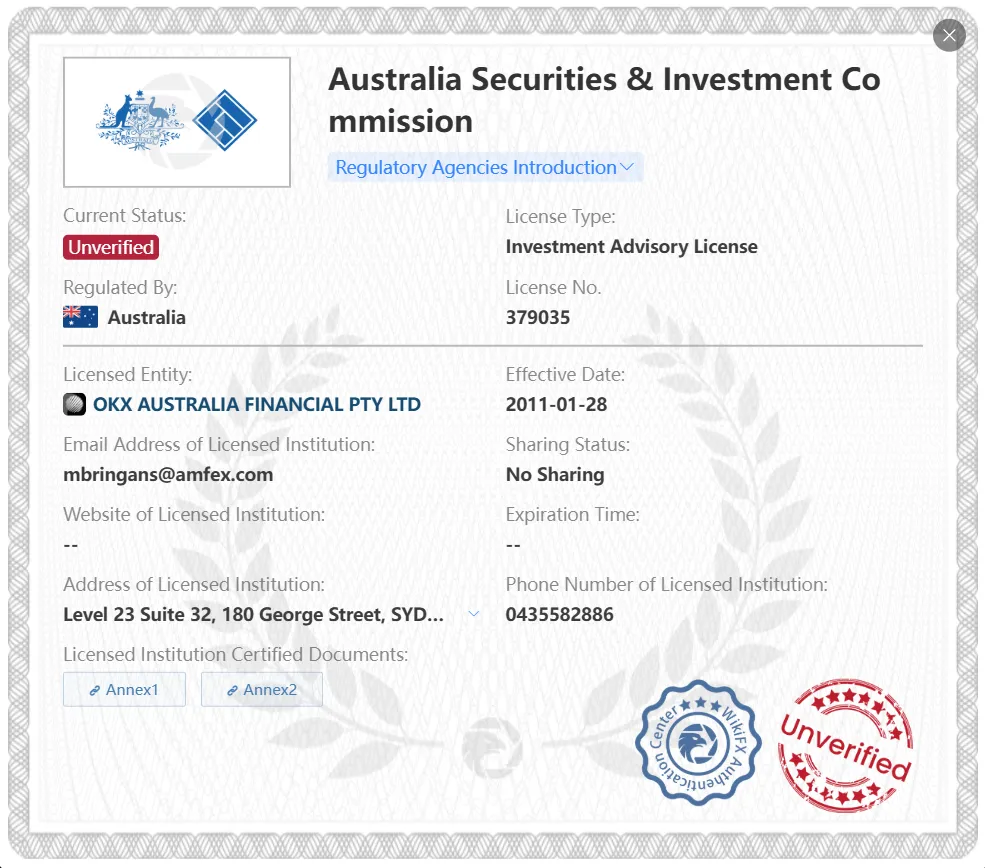The image size is (985, 868).
Task: Click the phone number 0435582886
Action: pos(560,614)
